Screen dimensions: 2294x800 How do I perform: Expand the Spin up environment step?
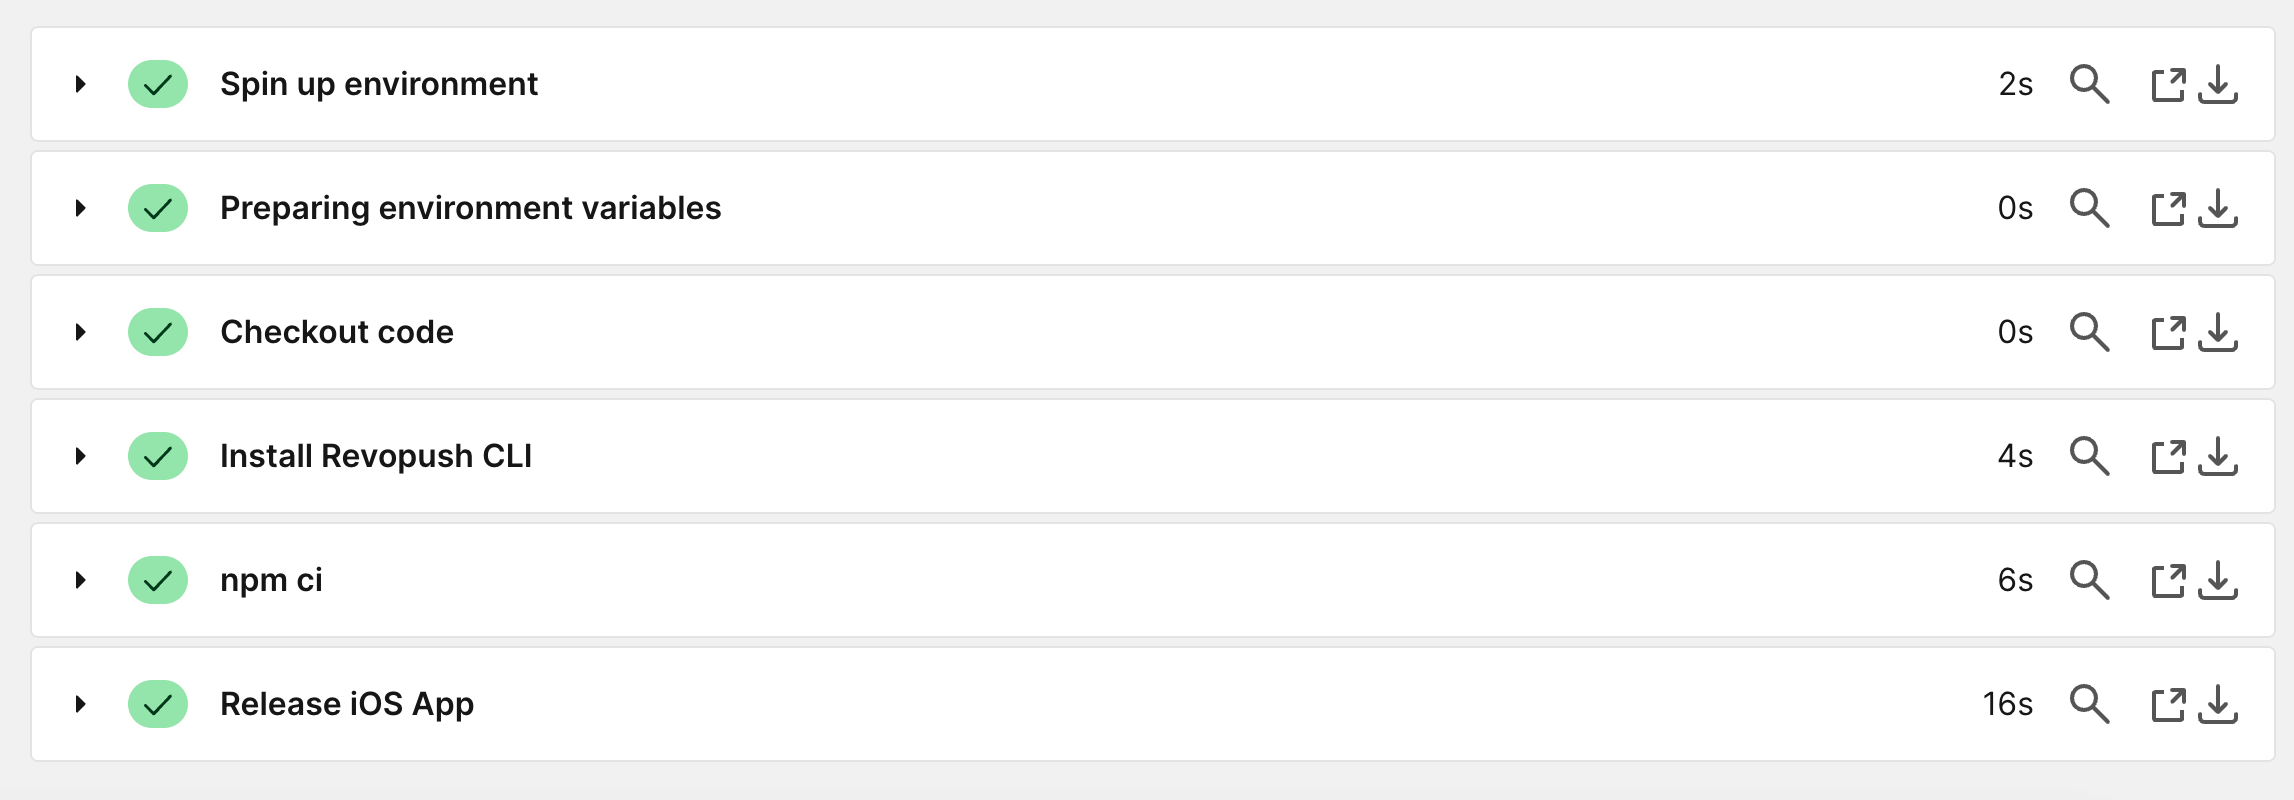point(81,84)
